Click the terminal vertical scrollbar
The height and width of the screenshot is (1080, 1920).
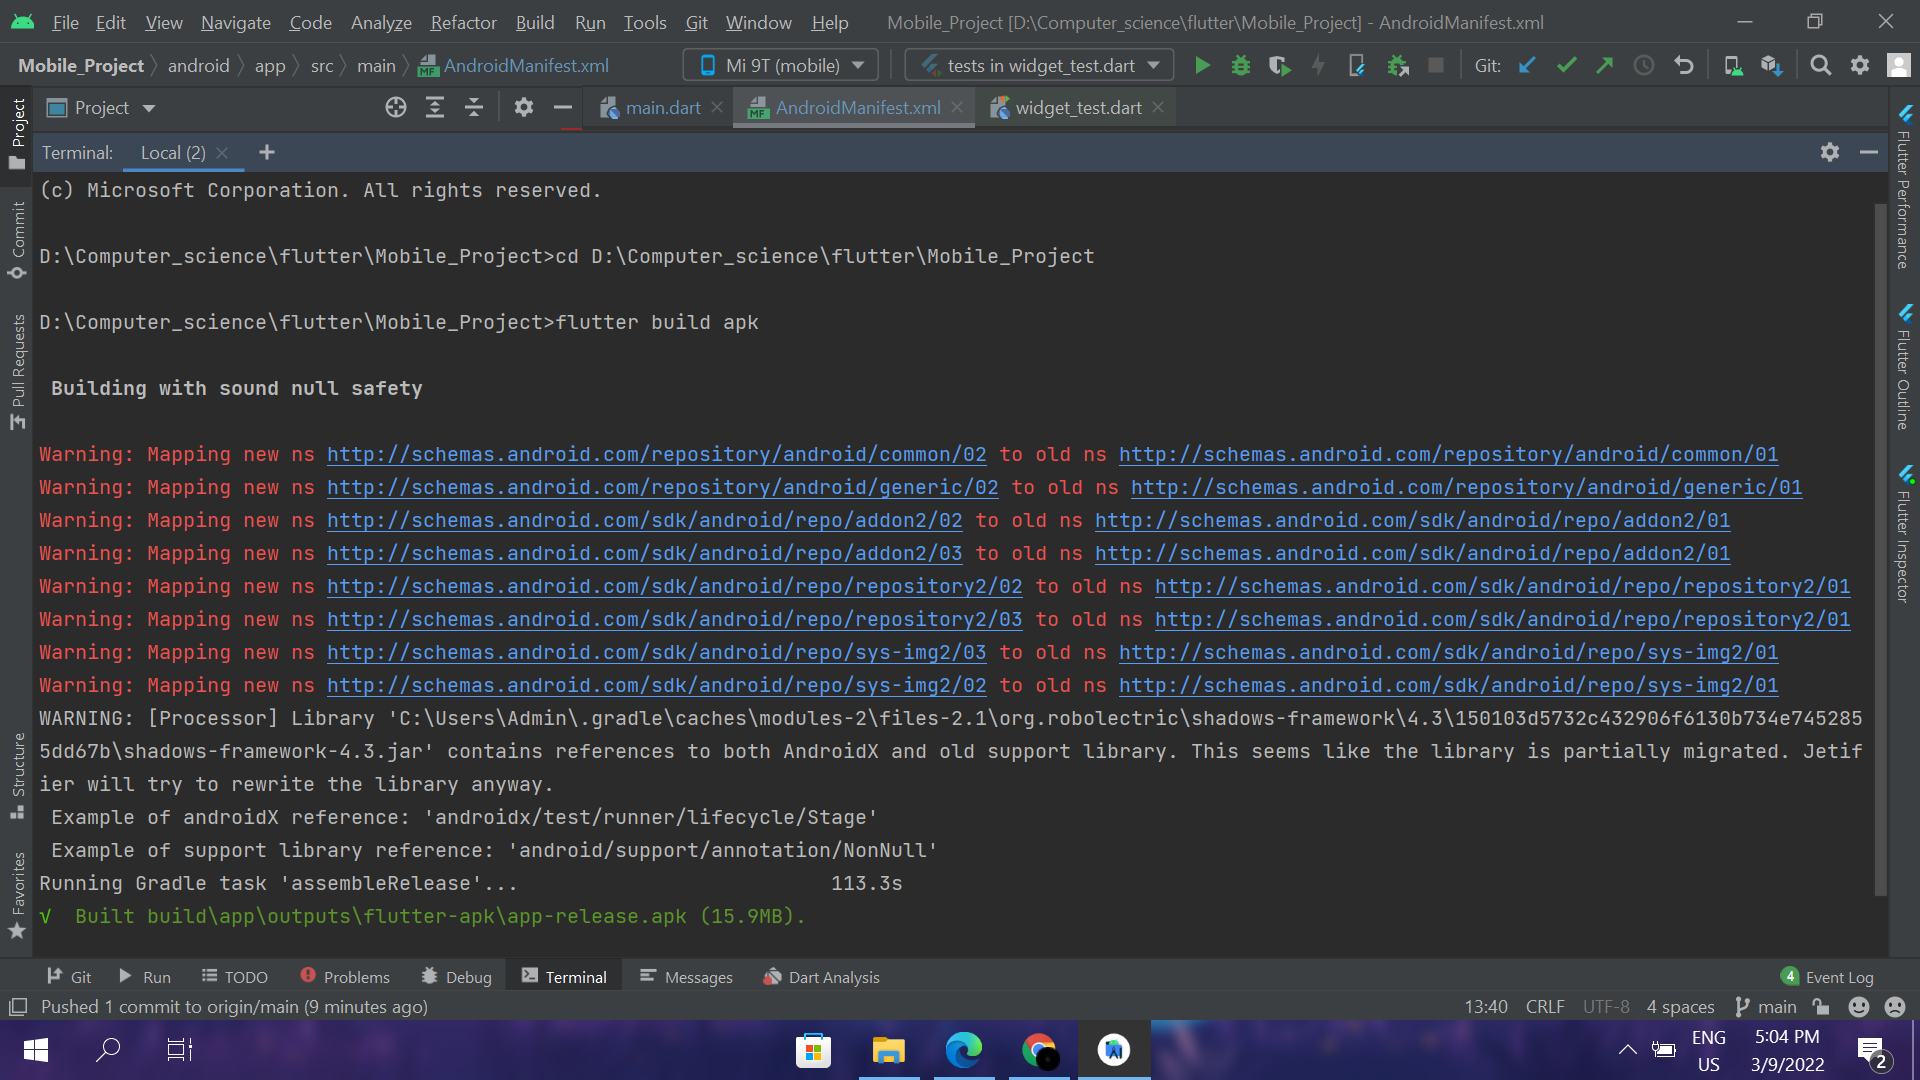(1880, 550)
